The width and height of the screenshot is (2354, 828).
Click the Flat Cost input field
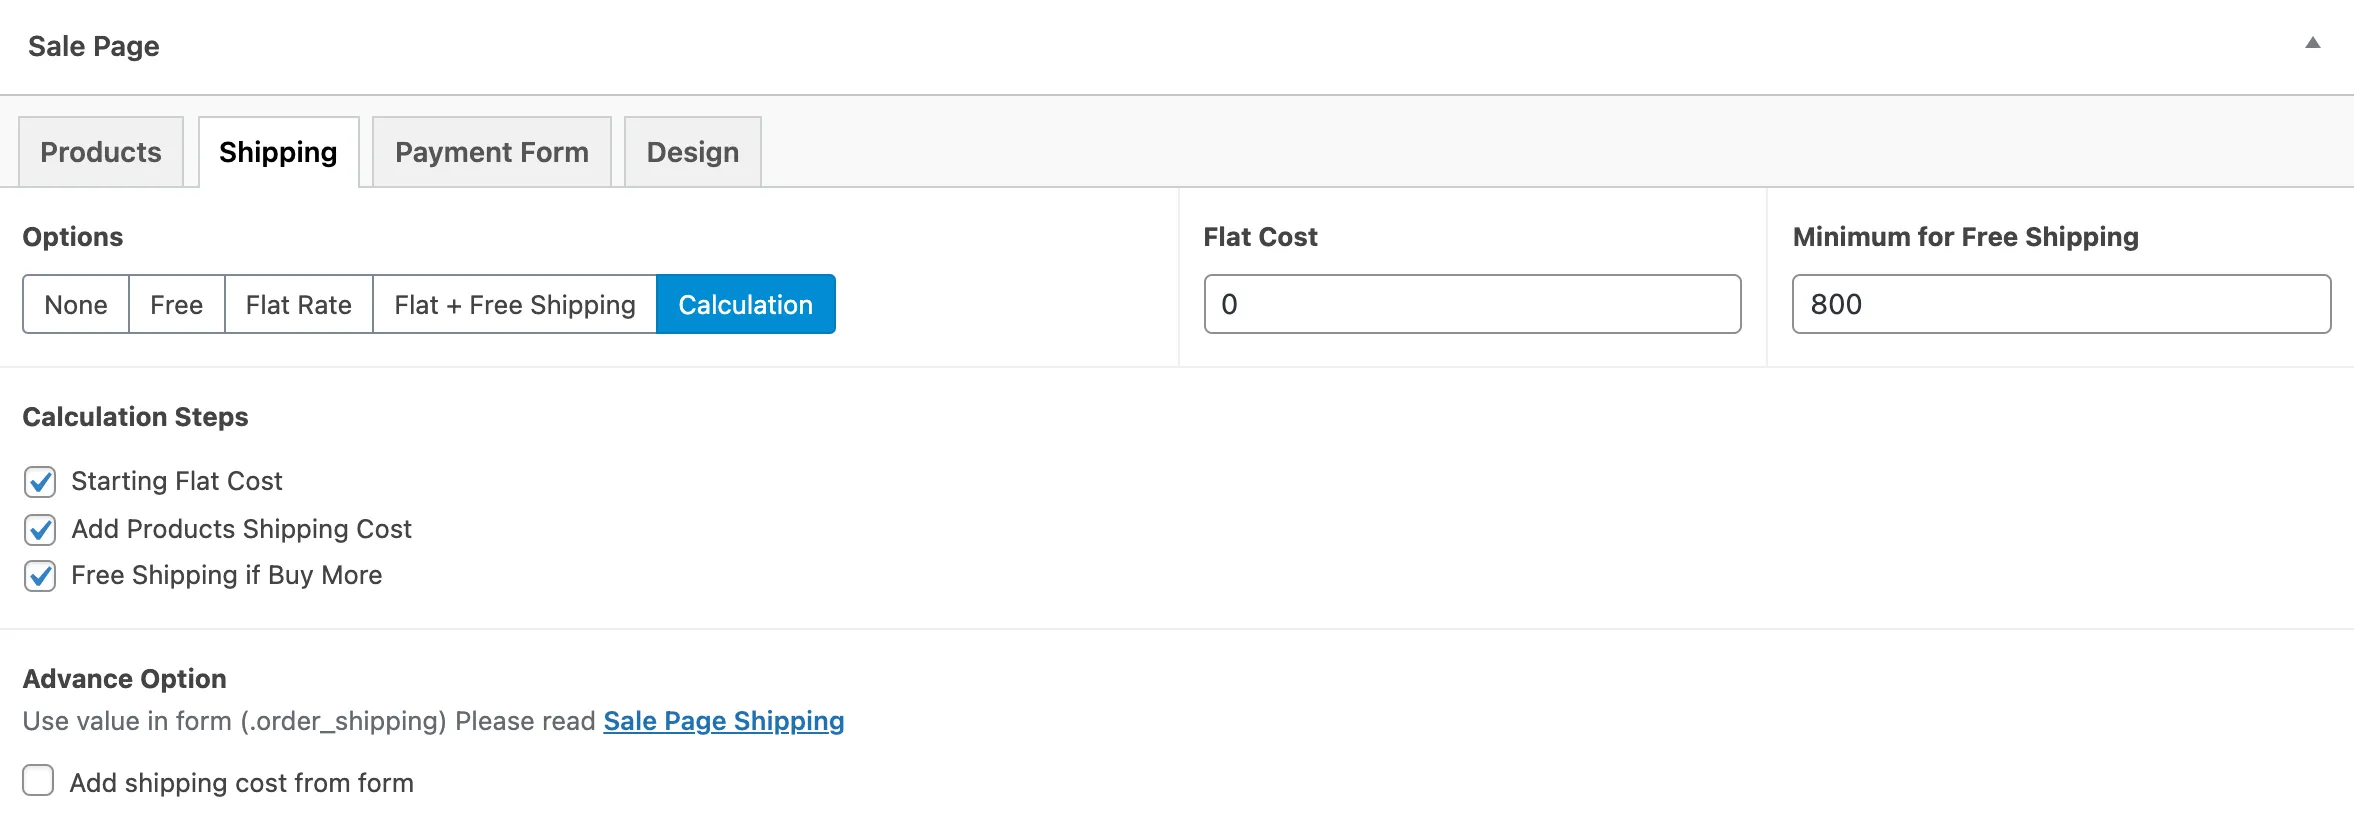click(1472, 304)
